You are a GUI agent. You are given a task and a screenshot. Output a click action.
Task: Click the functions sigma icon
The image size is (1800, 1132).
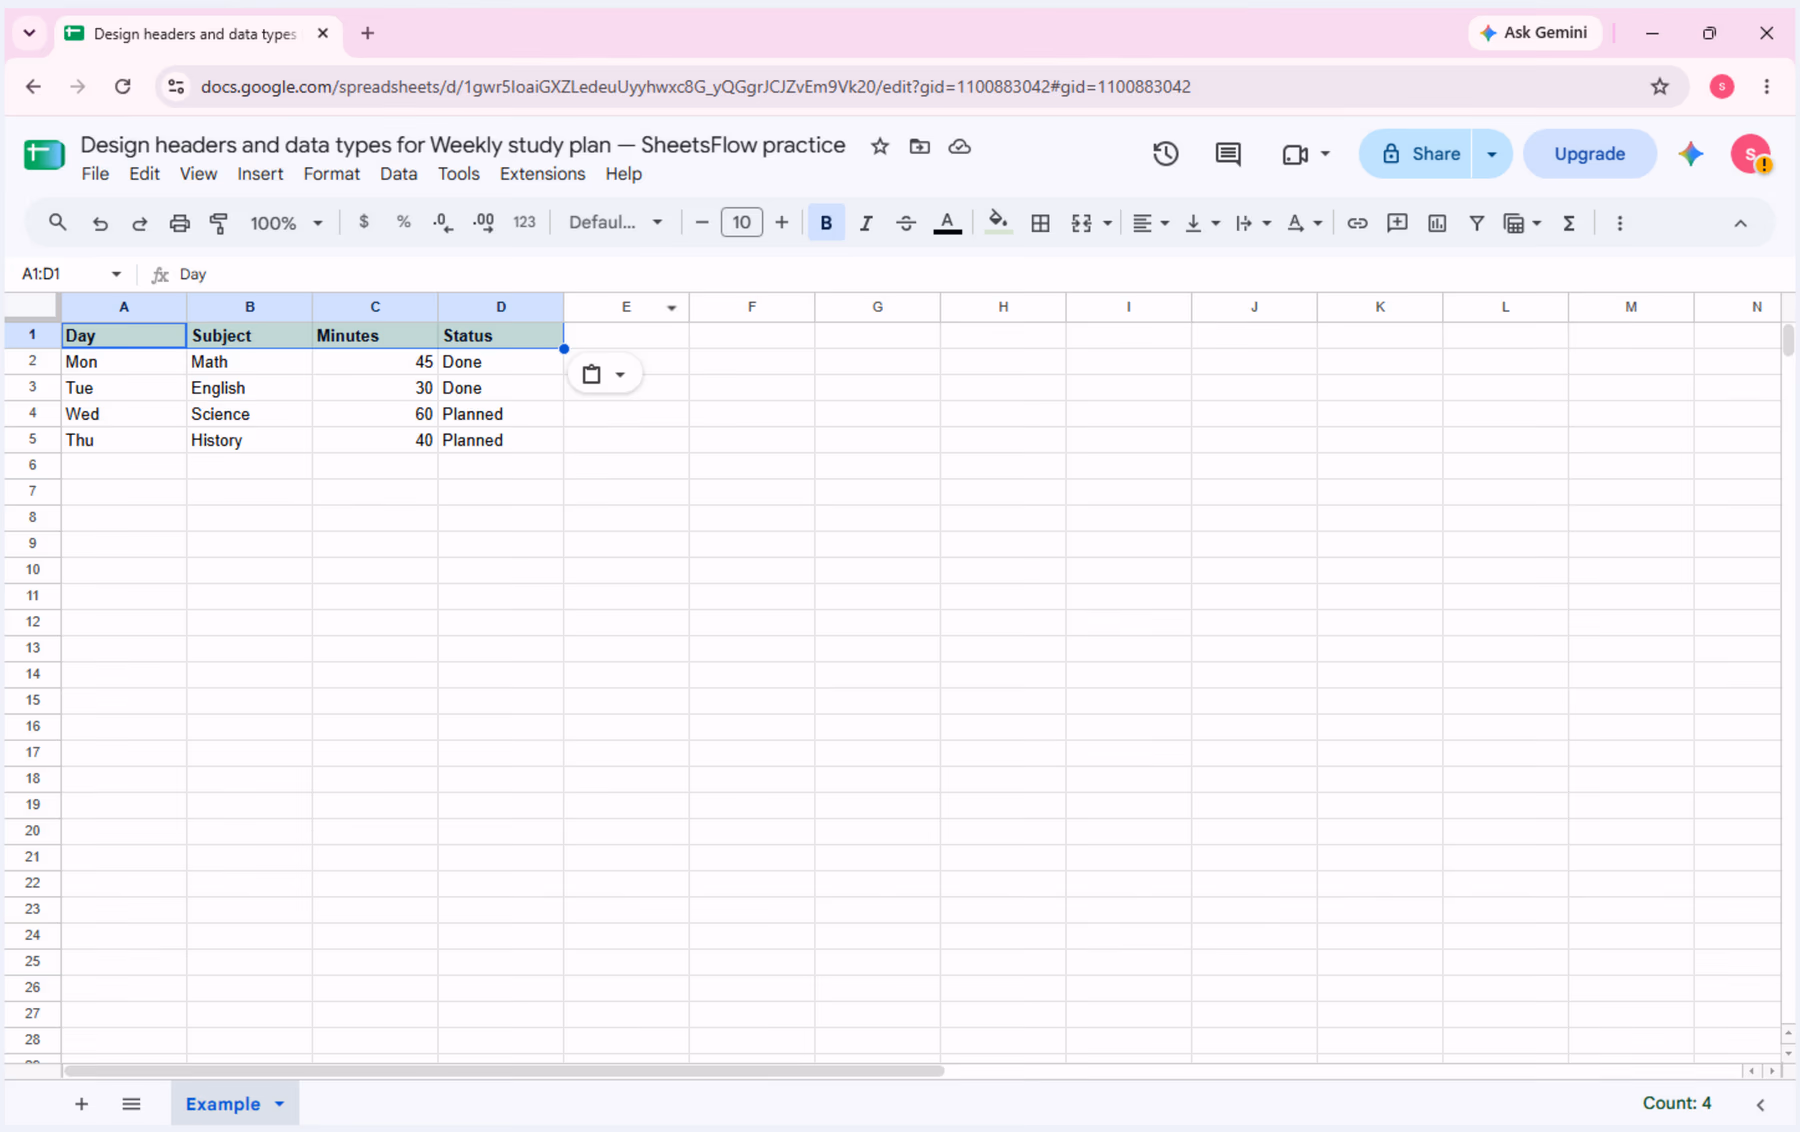1569,223
